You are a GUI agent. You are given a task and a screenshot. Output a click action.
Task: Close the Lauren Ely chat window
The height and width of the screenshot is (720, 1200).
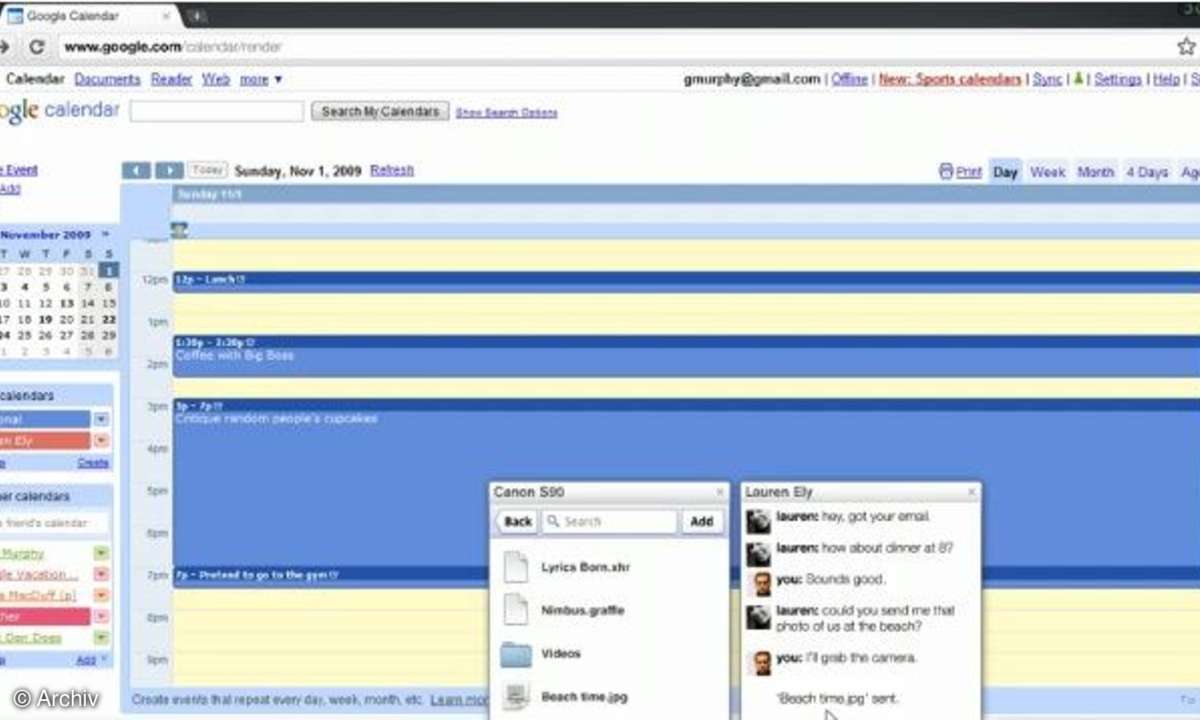(x=971, y=492)
